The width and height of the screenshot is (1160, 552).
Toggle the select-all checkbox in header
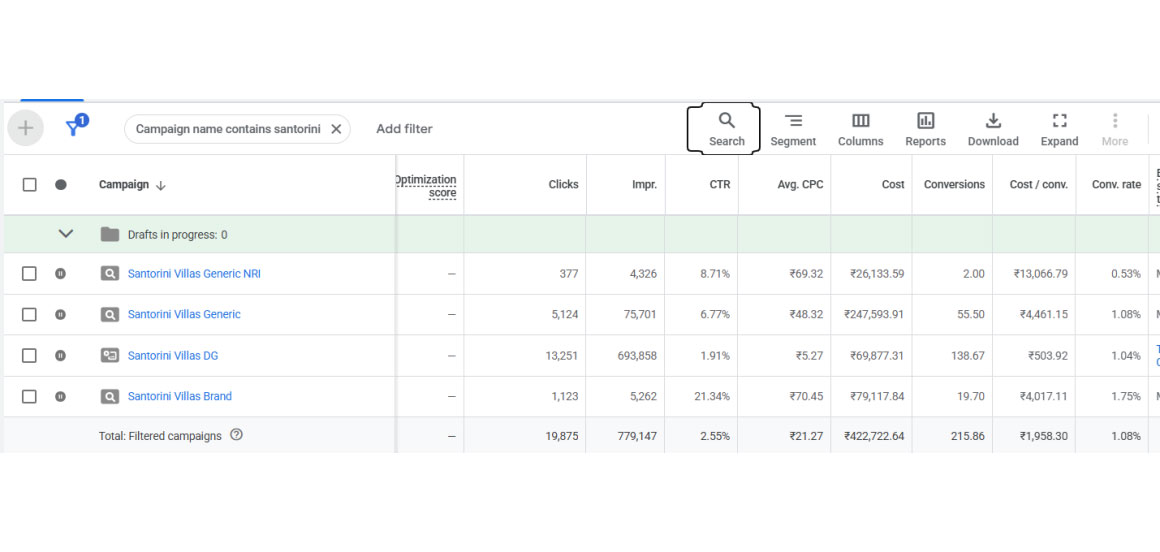[30, 185]
